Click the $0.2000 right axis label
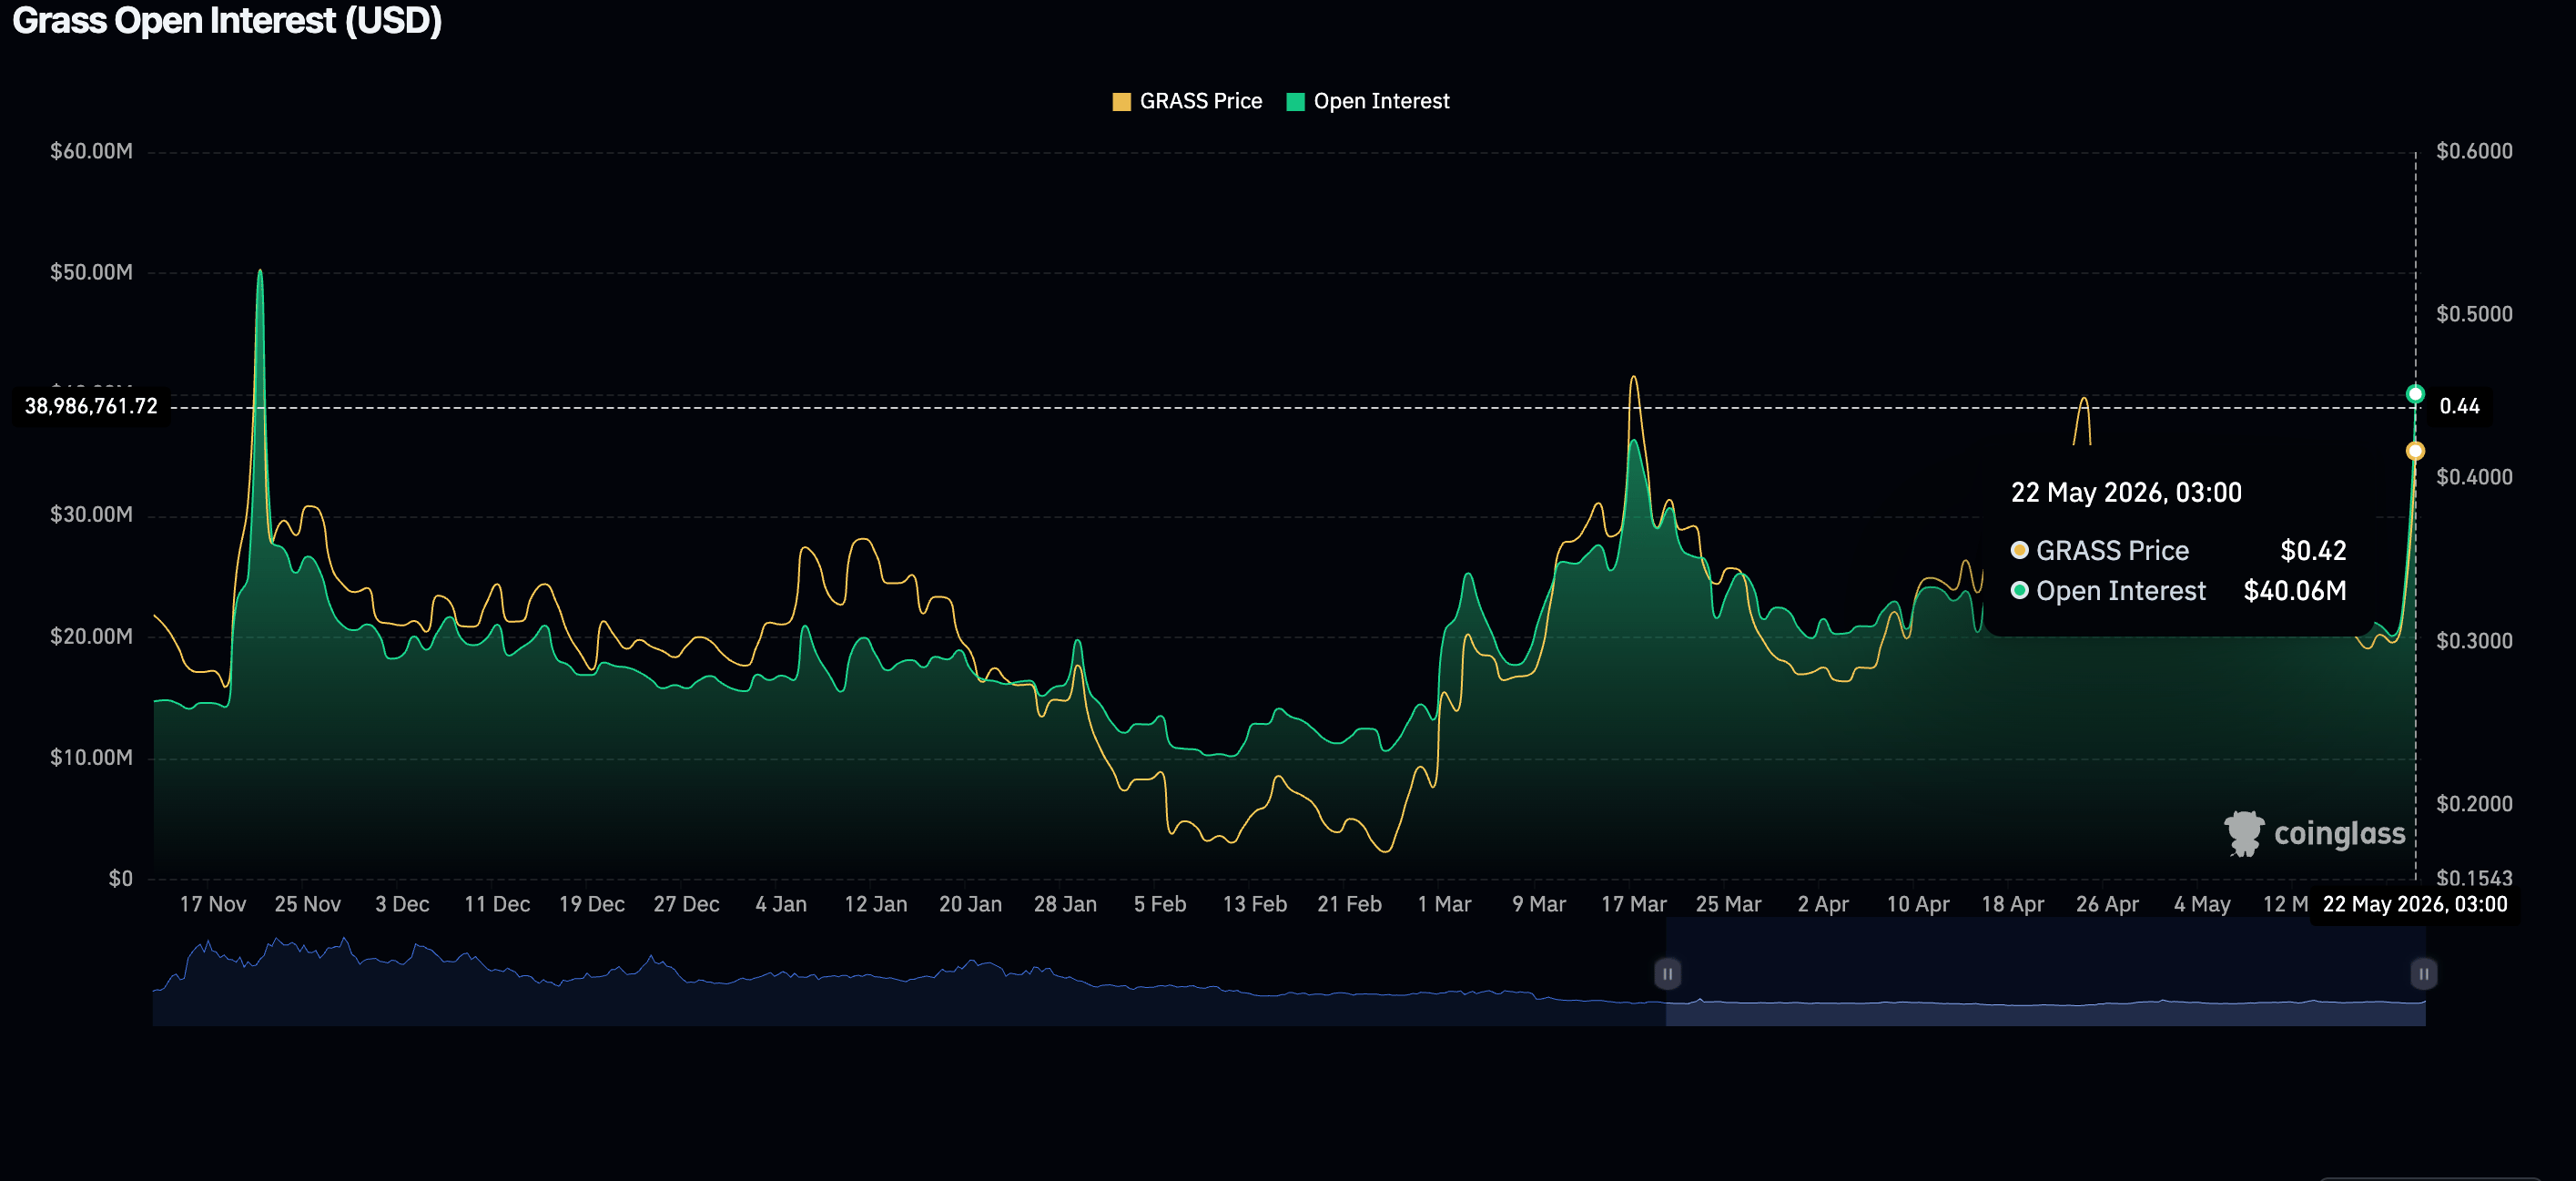The image size is (2576, 1181). coord(2474,803)
